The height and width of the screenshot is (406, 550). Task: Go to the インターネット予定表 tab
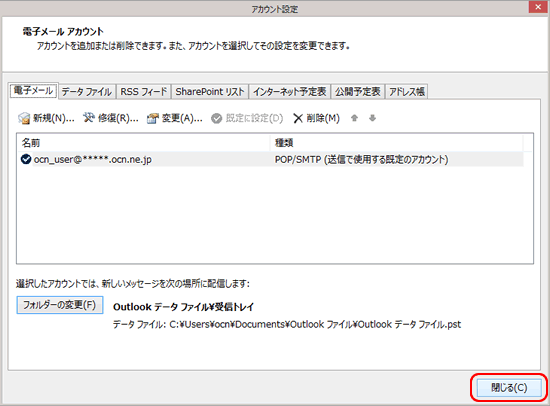tap(290, 92)
